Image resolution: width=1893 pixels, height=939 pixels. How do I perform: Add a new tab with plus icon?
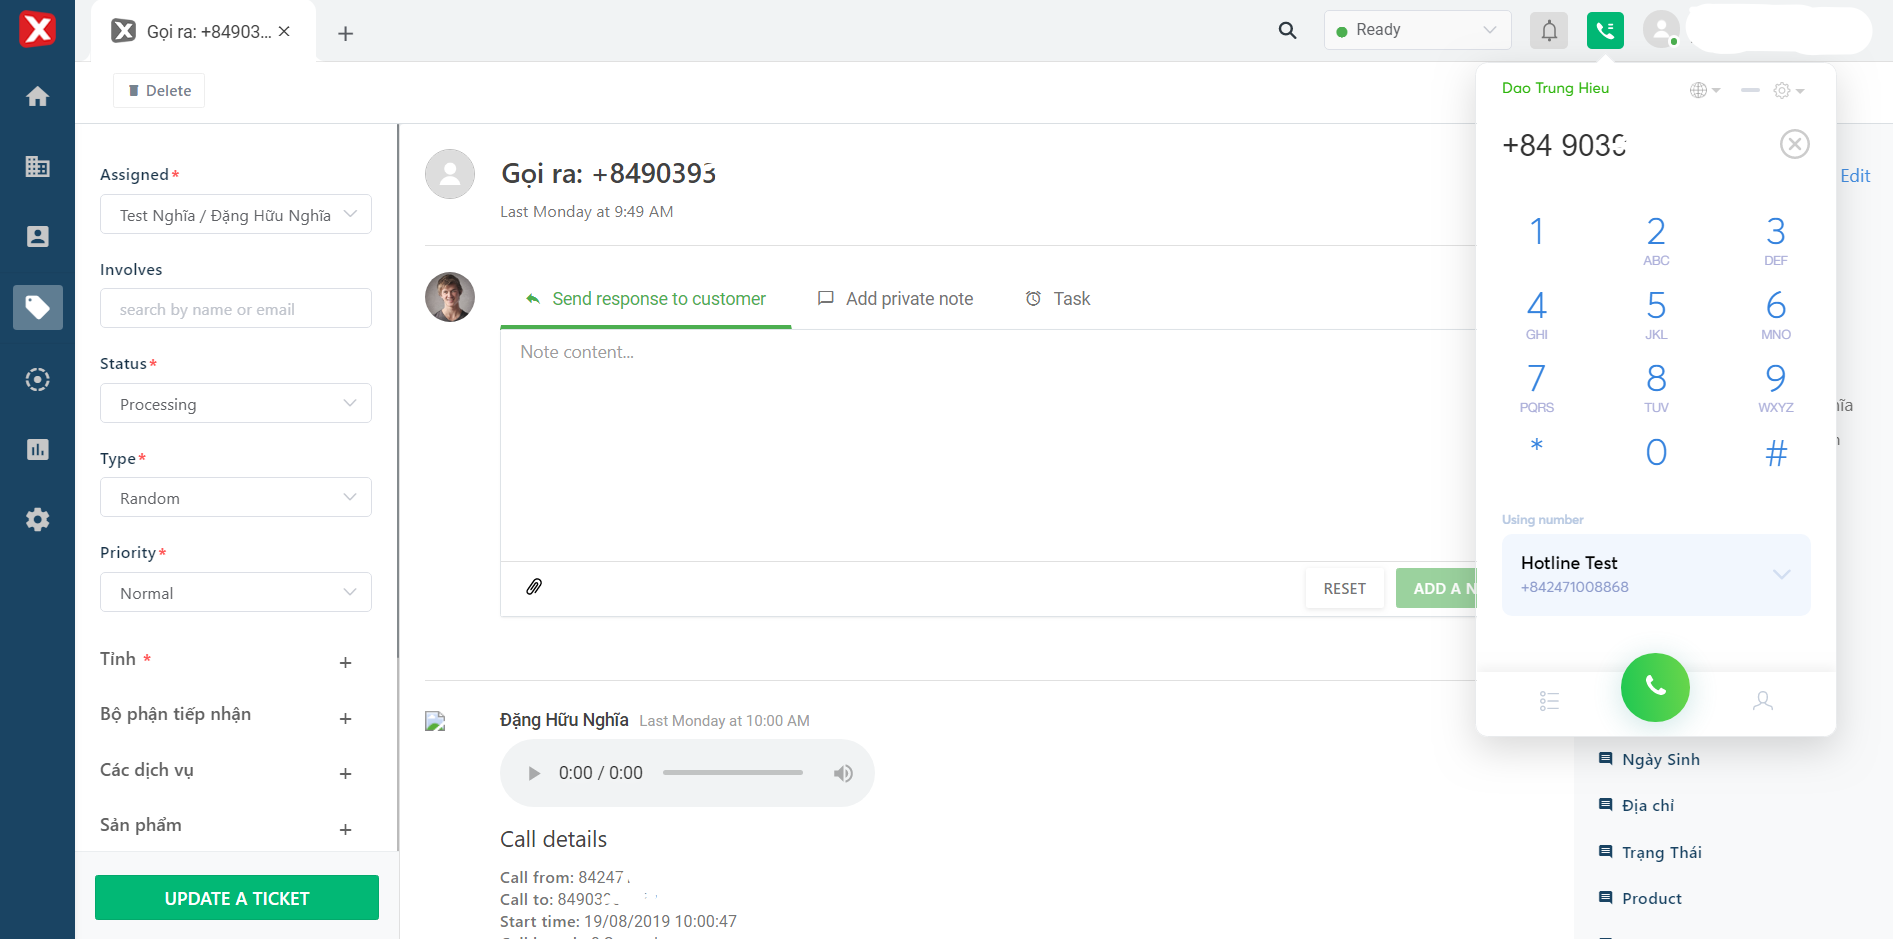pos(345,33)
